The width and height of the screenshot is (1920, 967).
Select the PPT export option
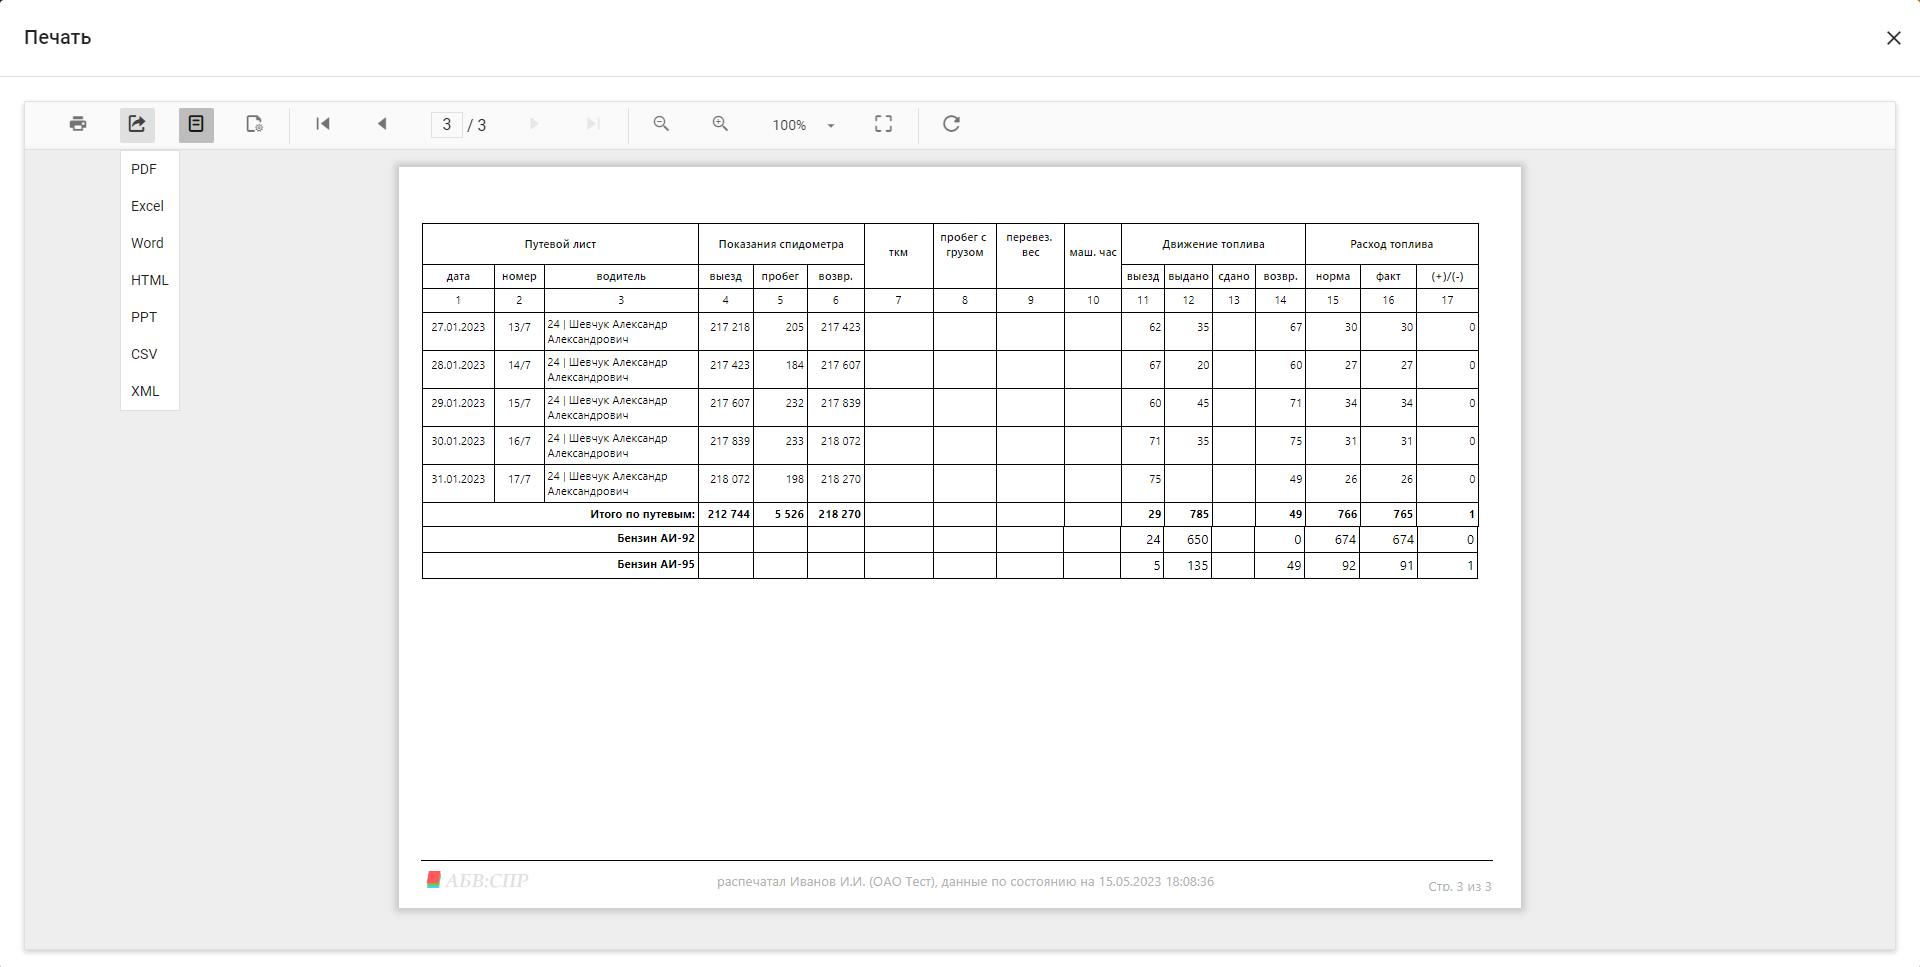point(144,317)
